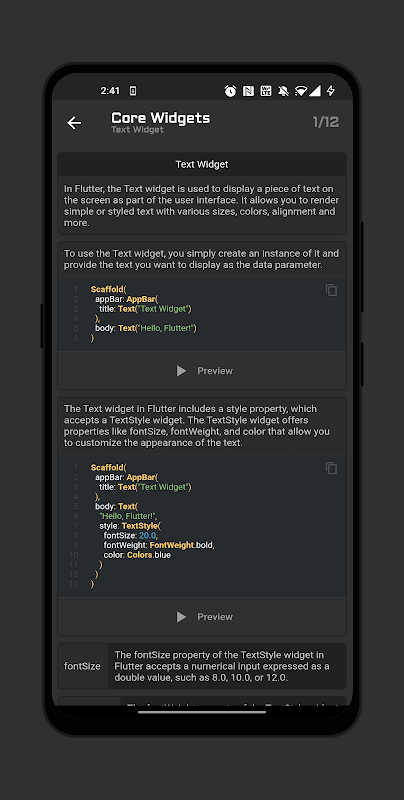
Task: Open first Preview button label
Action: pos(215,371)
